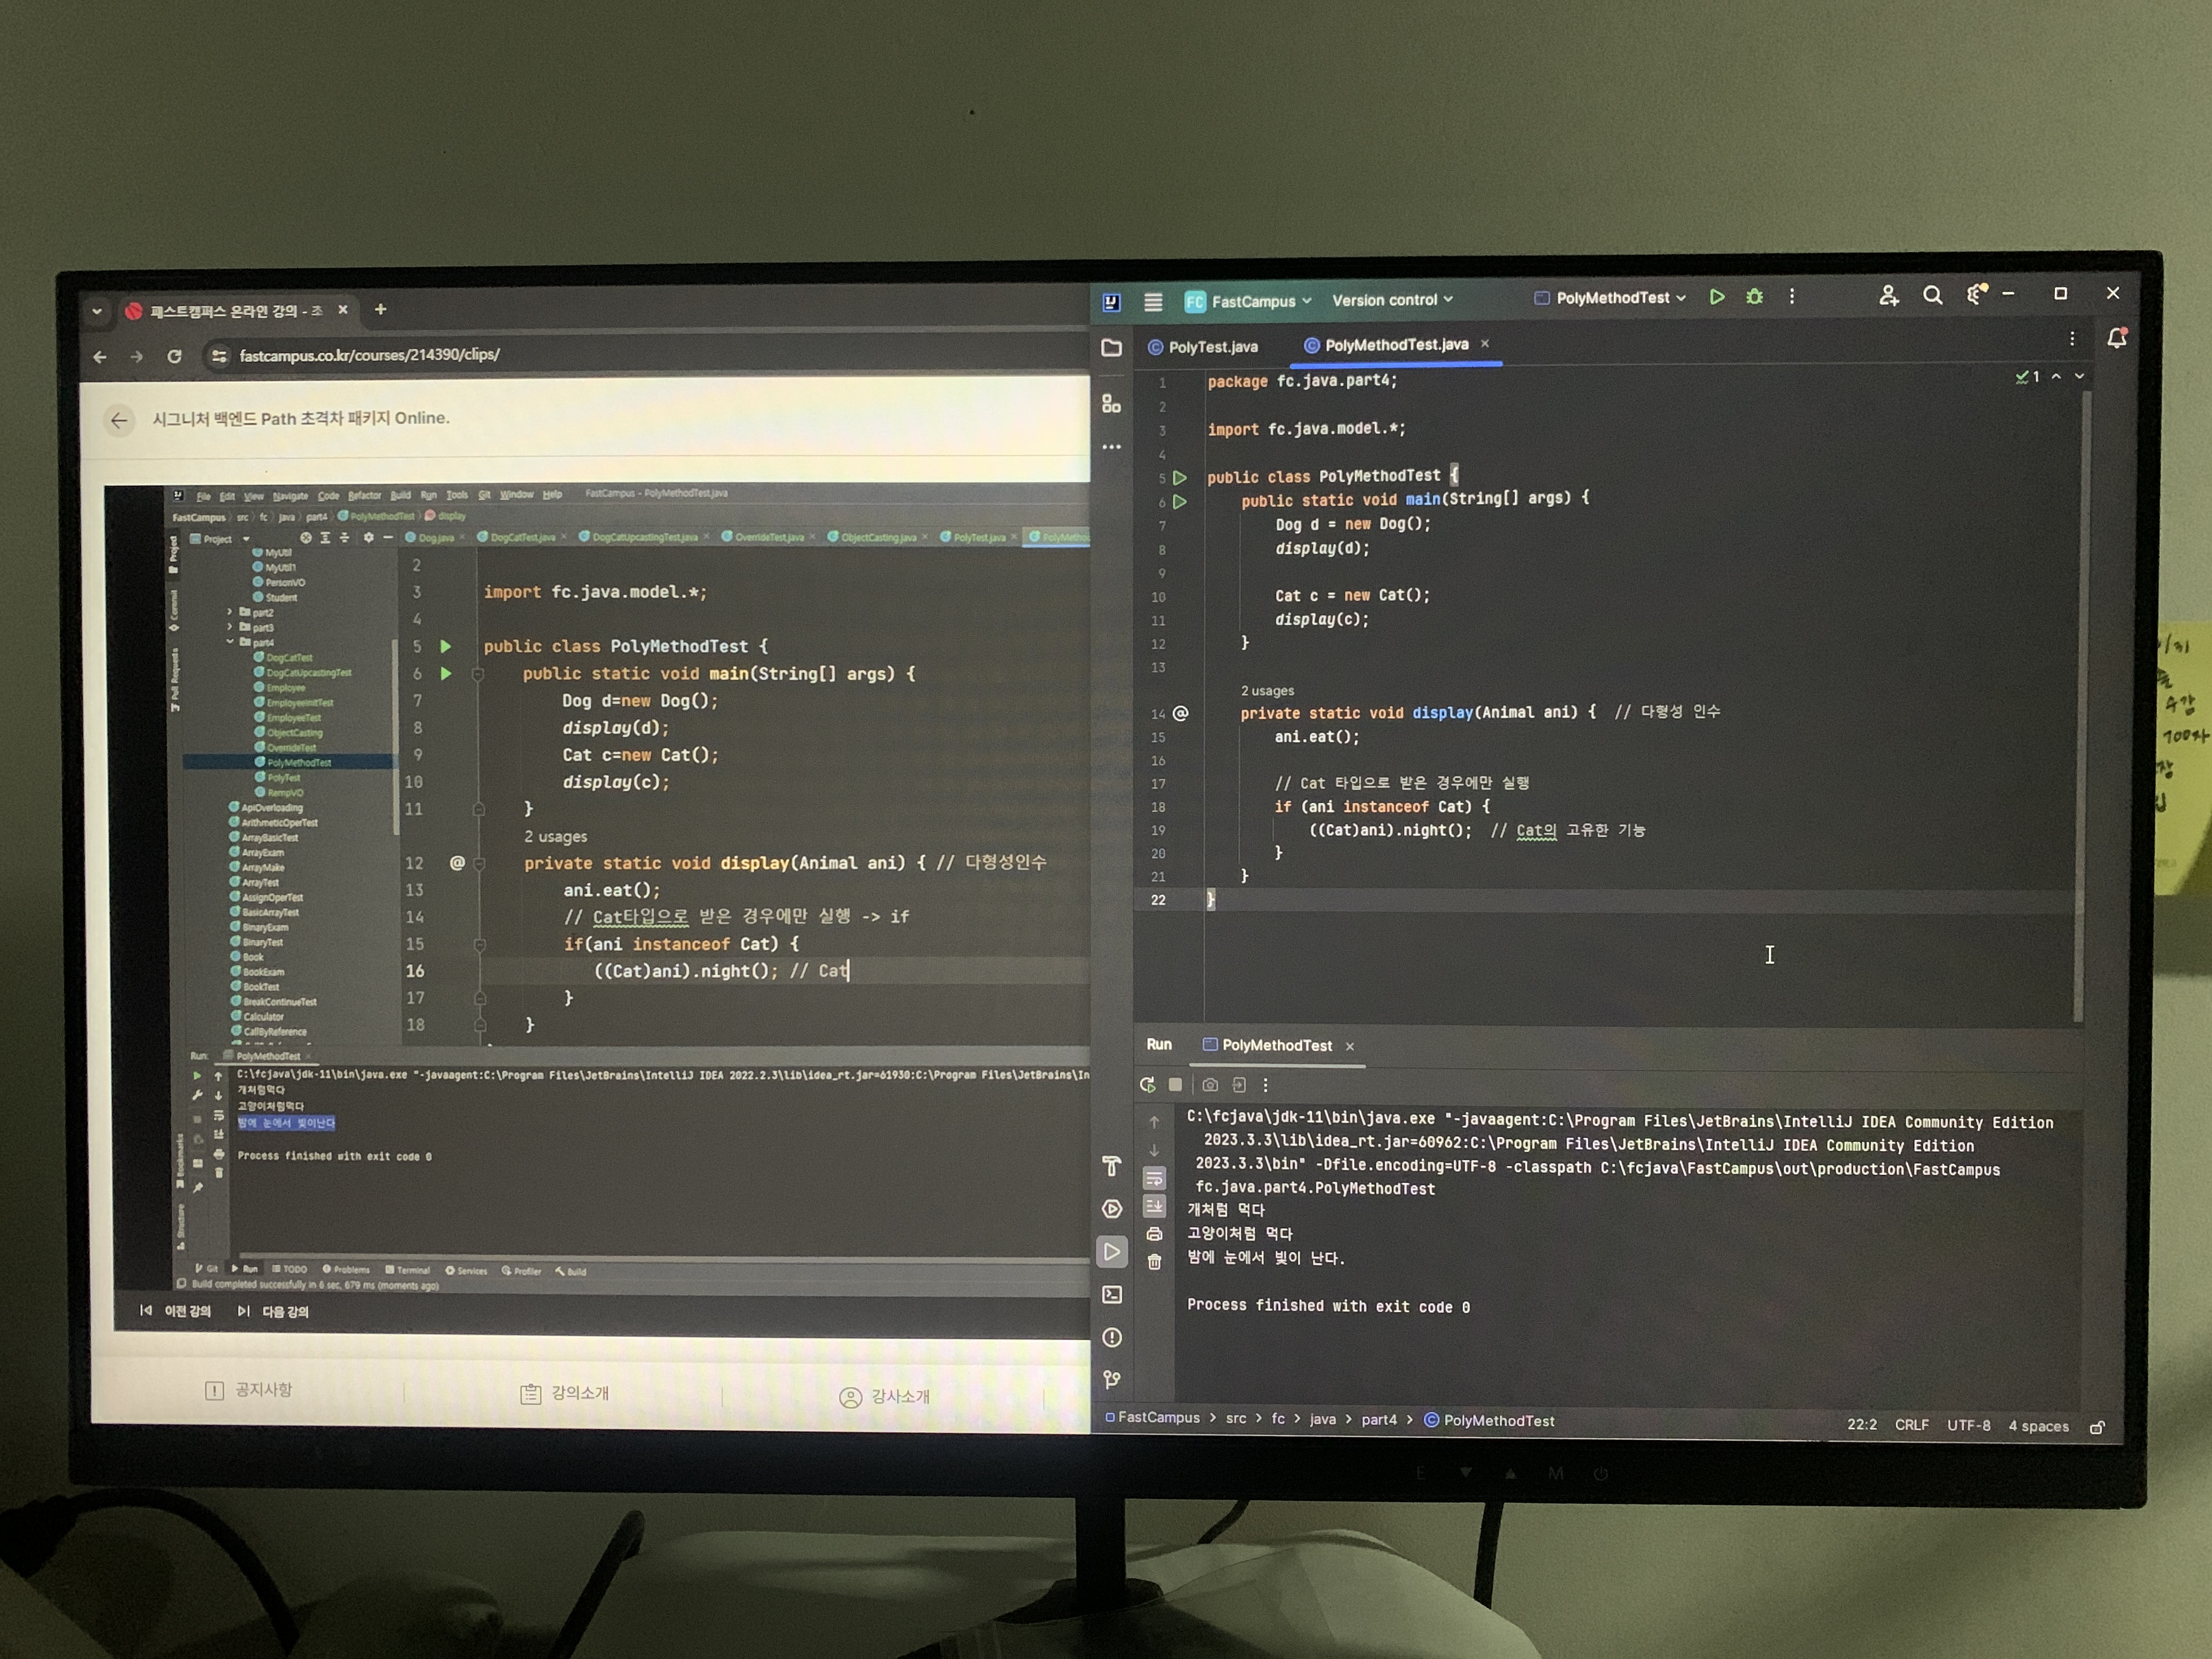Run PolyMethodTest with the green play icon
The image size is (2212, 1659).
1716,297
